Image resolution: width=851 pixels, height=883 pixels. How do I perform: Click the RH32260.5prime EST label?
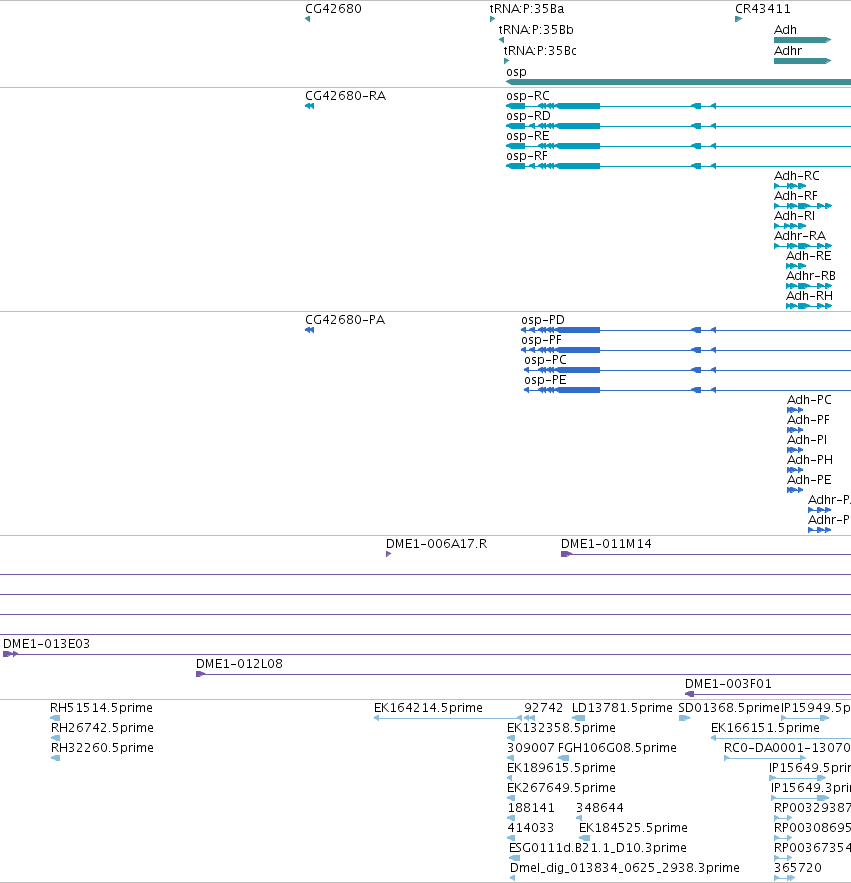[103, 748]
